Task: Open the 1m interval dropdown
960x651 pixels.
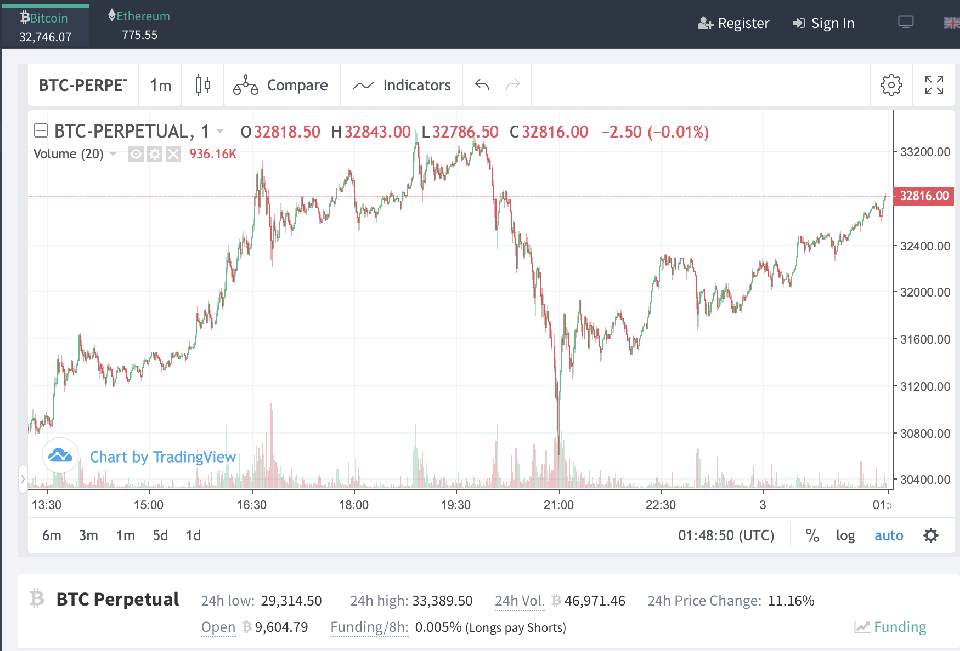Action: pos(160,85)
